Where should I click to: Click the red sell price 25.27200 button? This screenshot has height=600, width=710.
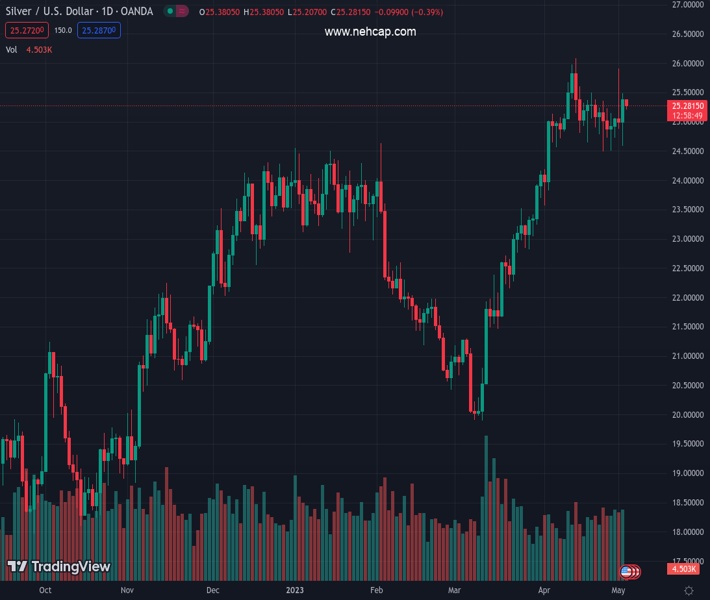[23, 31]
